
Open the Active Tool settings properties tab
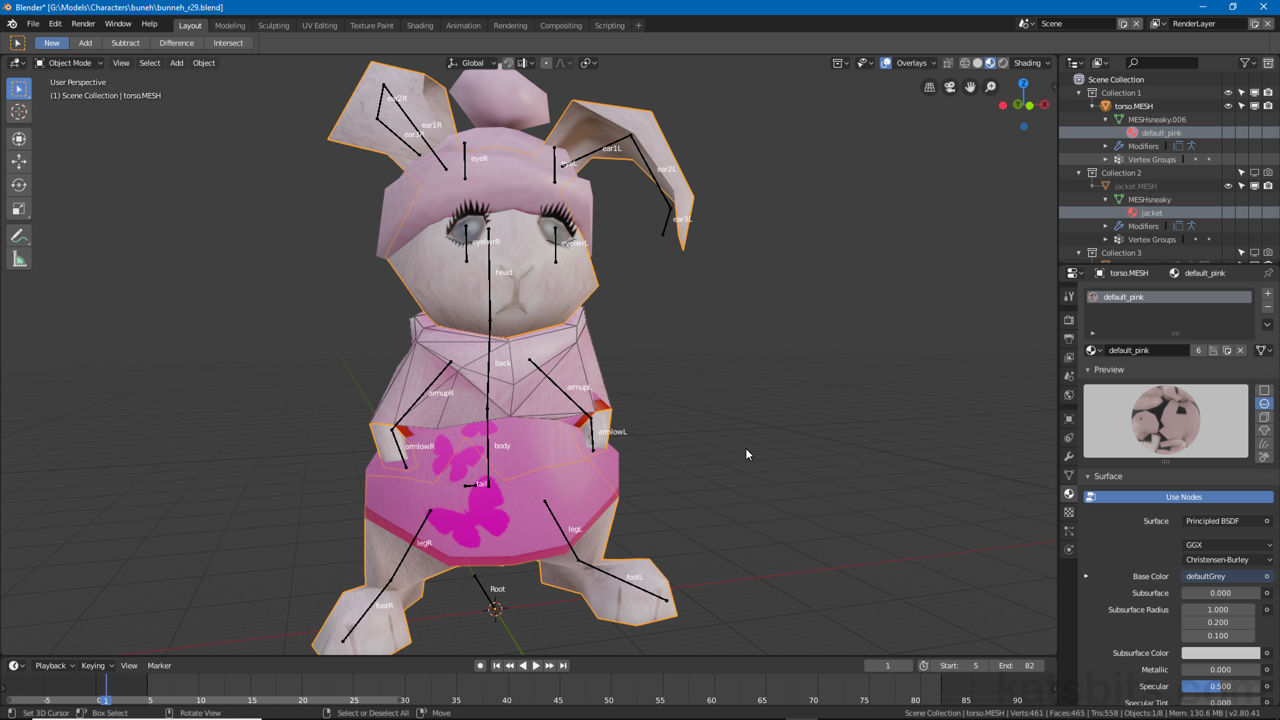pyautogui.click(x=1069, y=297)
